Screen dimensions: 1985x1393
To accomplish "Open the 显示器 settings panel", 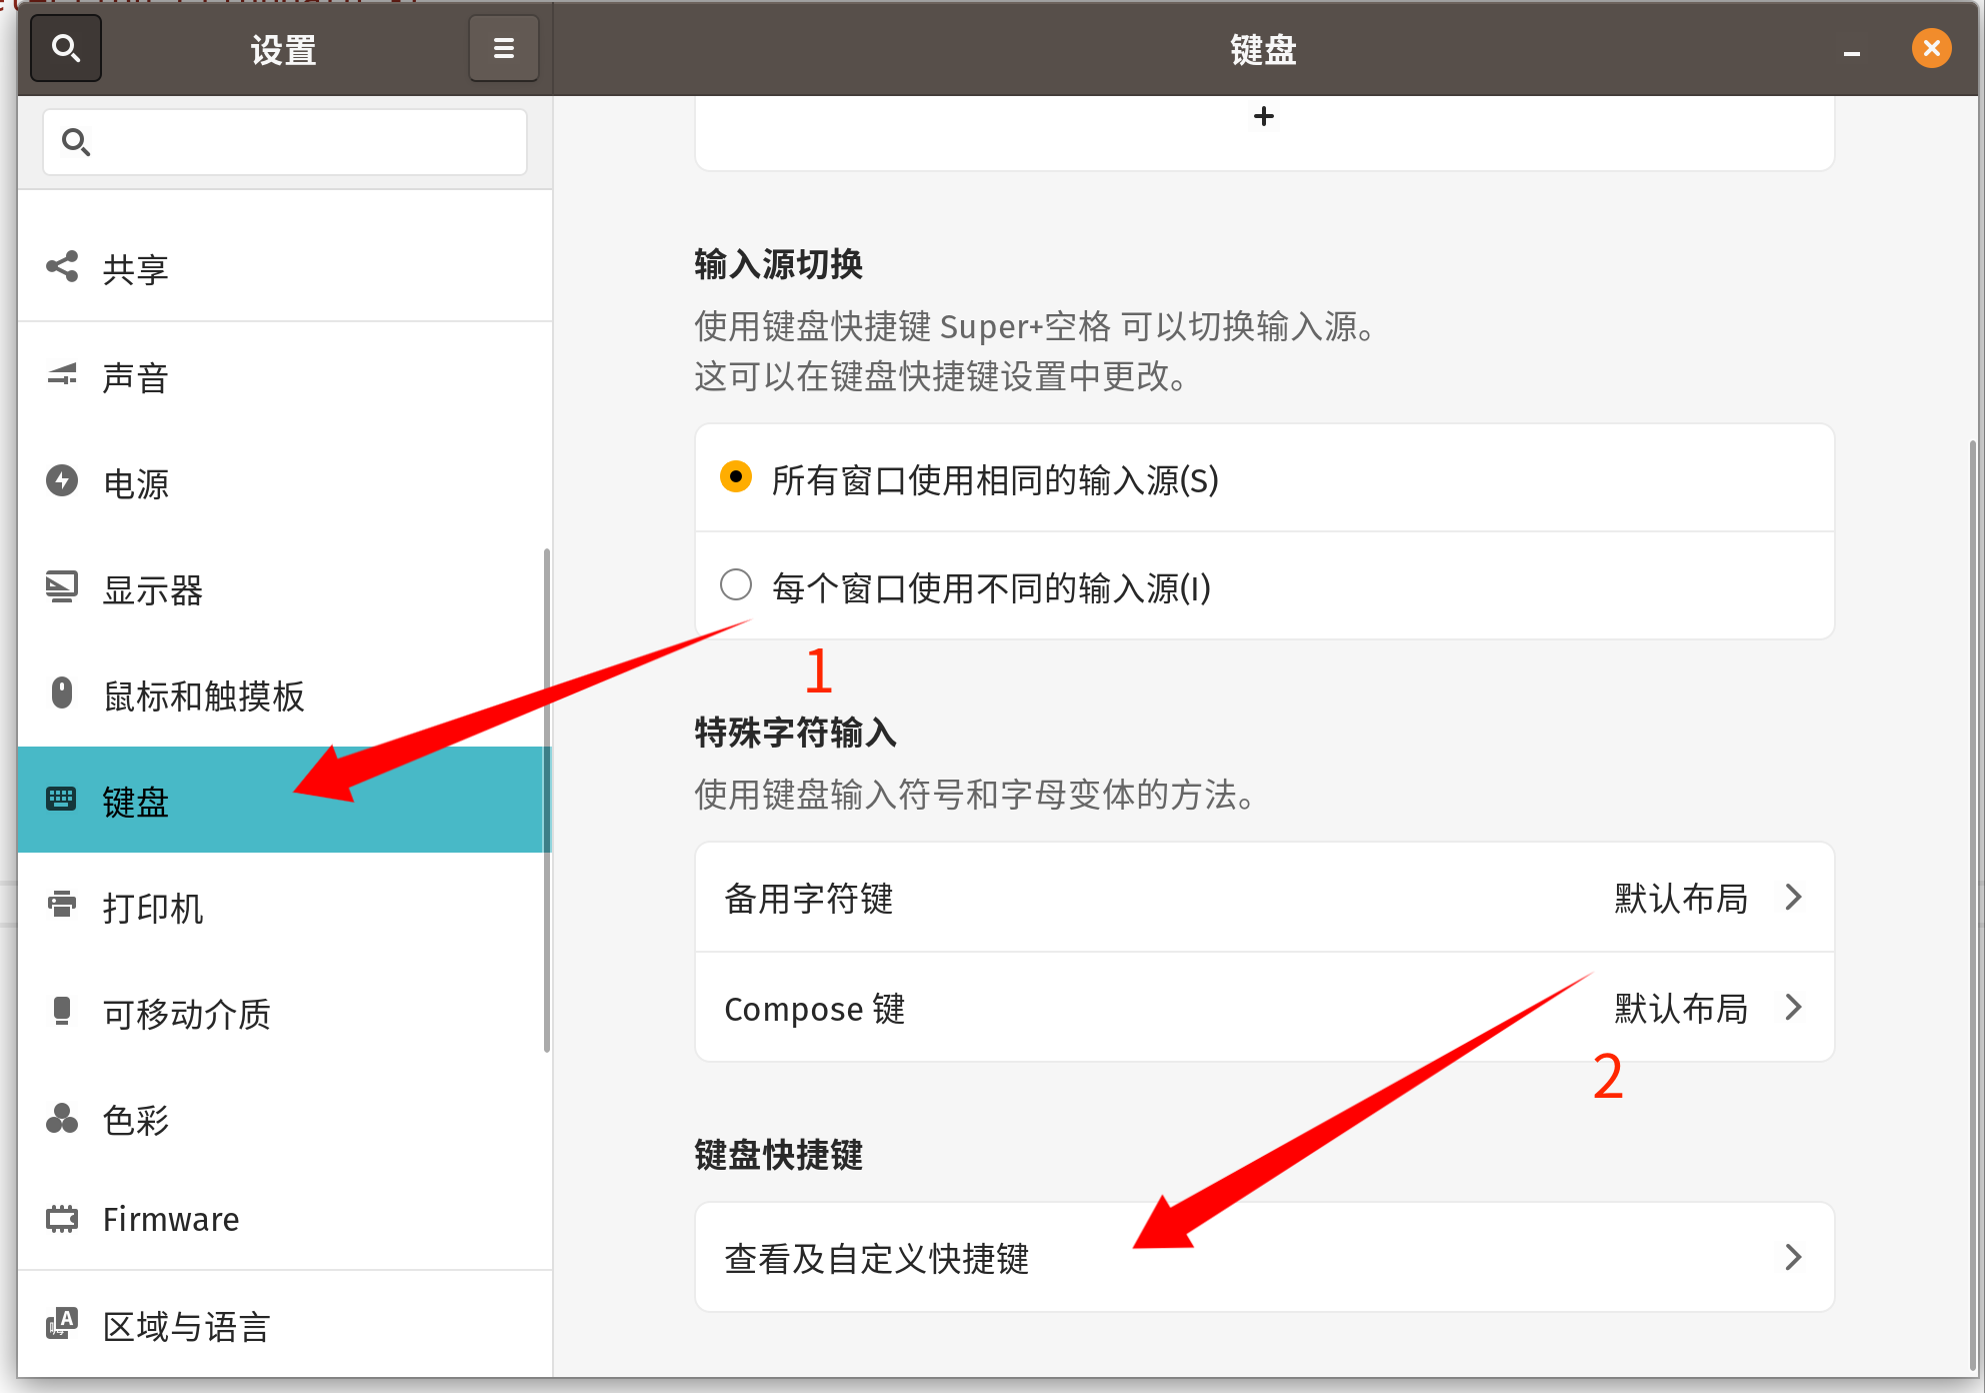I will pyautogui.click(x=285, y=588).
